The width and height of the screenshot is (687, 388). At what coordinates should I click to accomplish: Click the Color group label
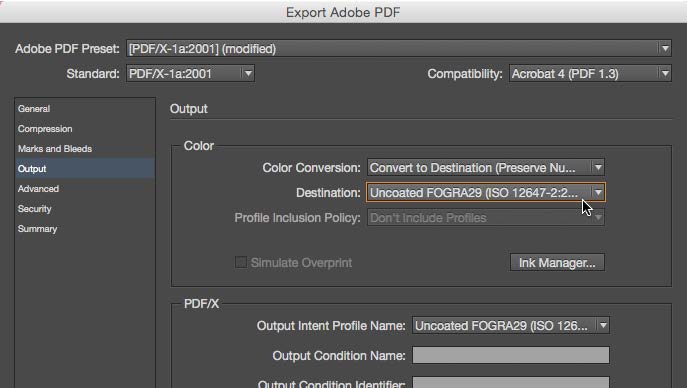(199, 146)
